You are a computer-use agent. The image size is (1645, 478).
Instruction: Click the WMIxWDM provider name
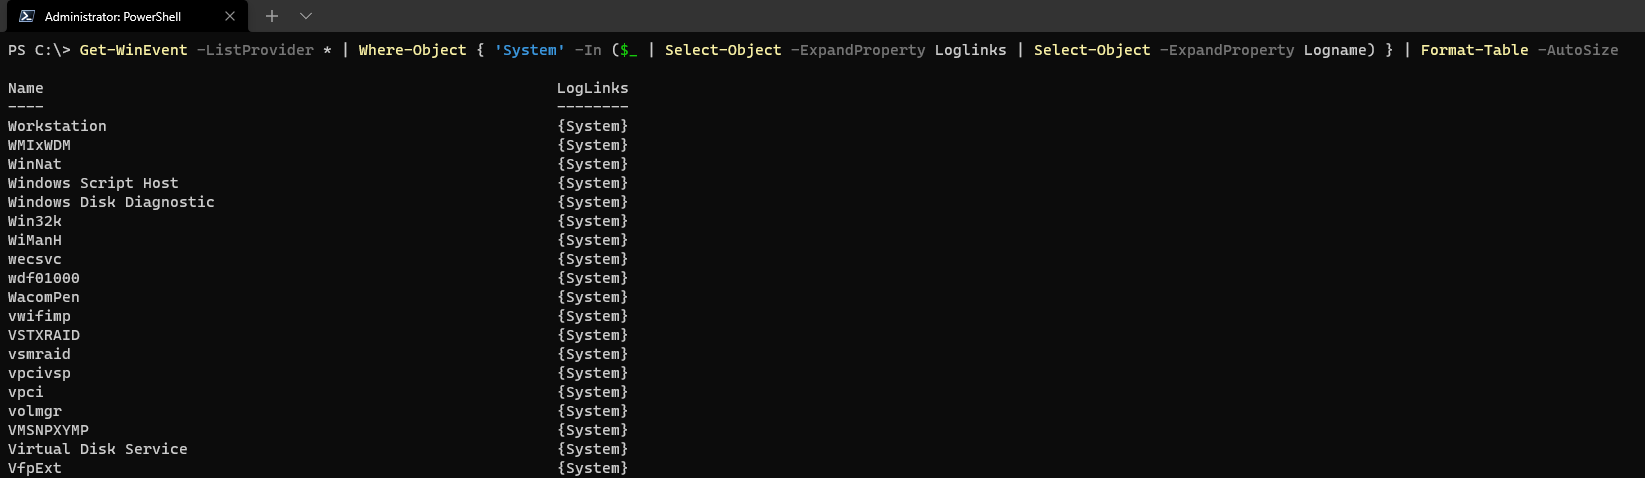point(39,145)
